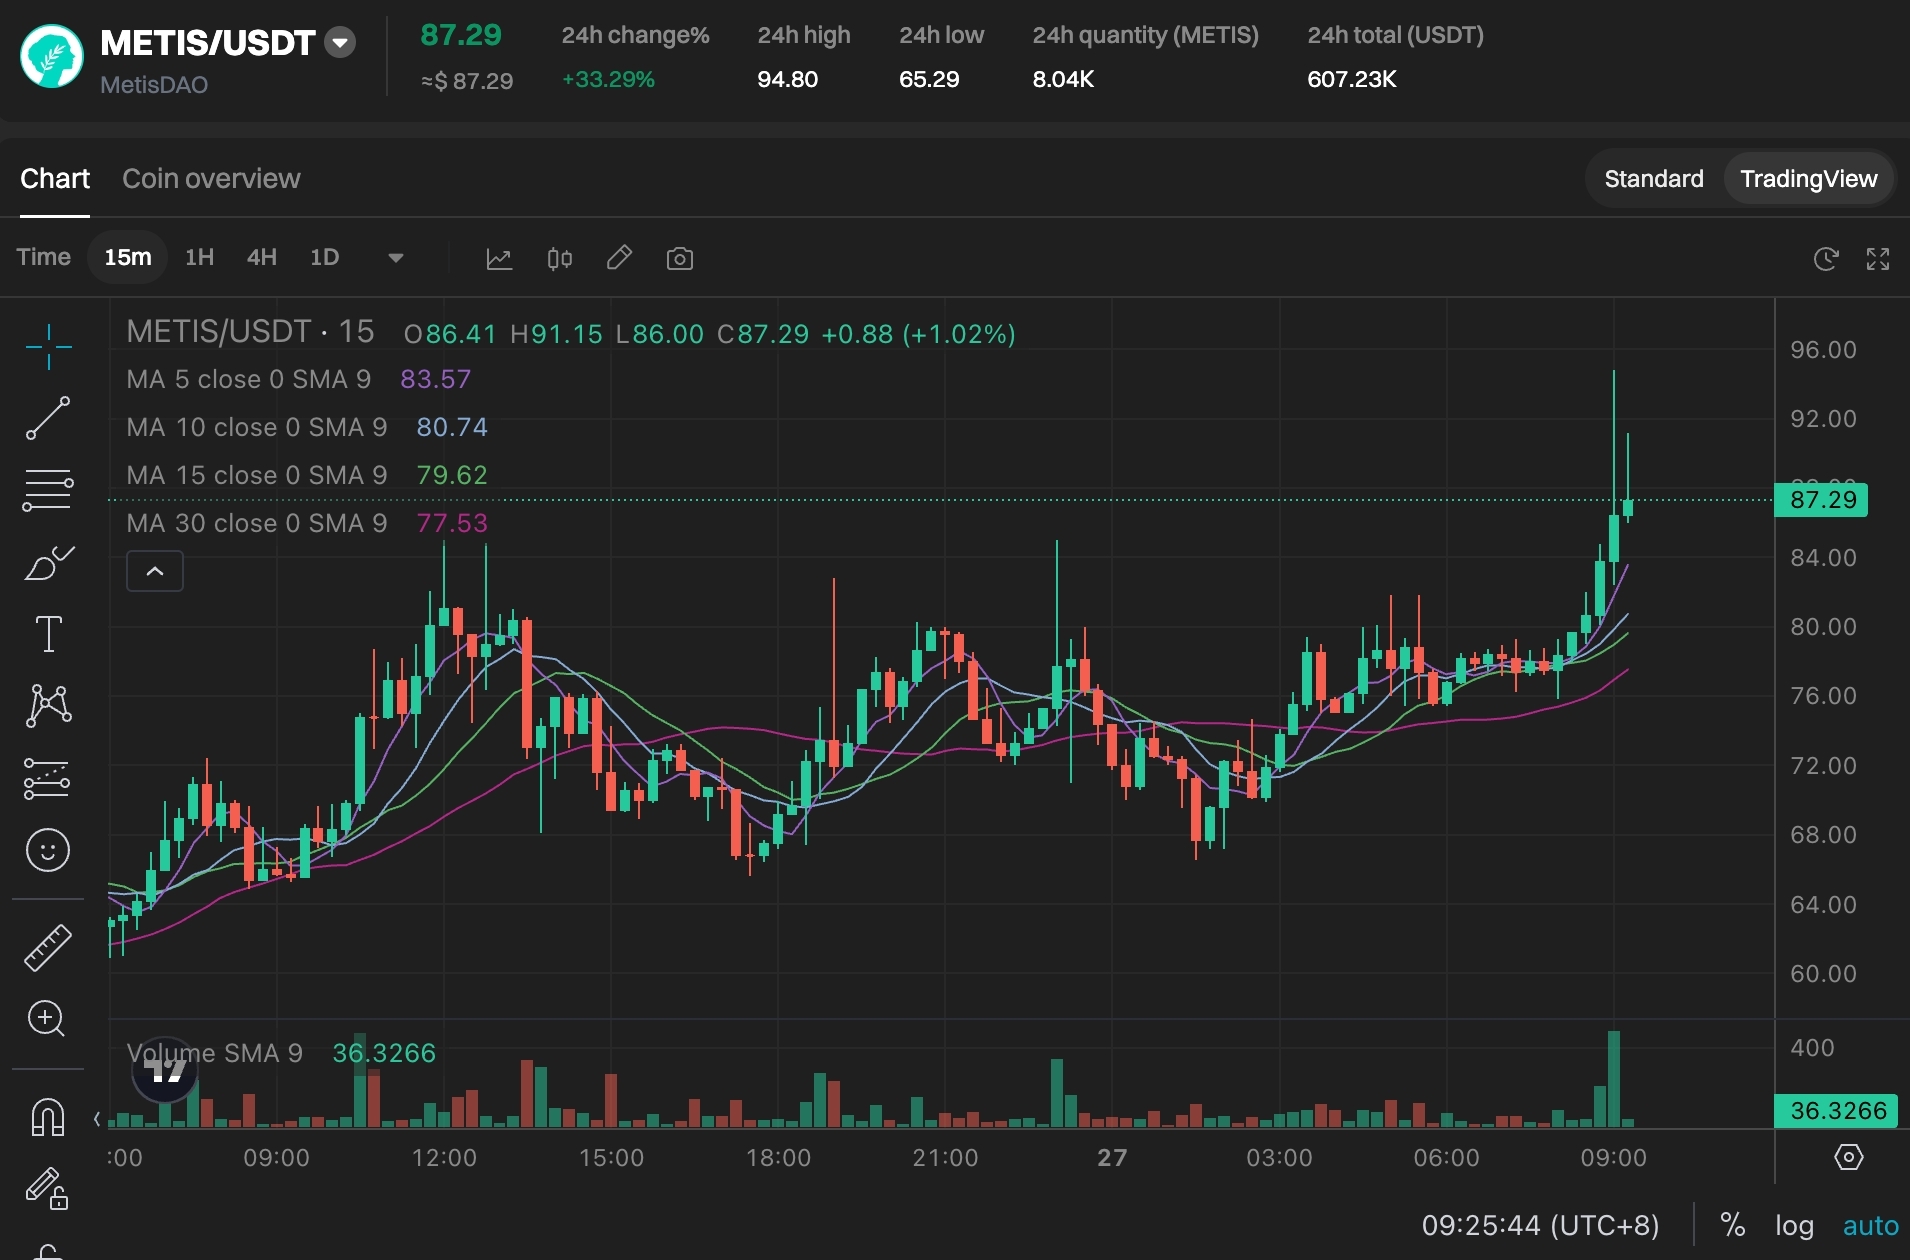Screen dimensions: 1910x1260
Task: Toggle auto scale
Action: coord(1871,1225)
